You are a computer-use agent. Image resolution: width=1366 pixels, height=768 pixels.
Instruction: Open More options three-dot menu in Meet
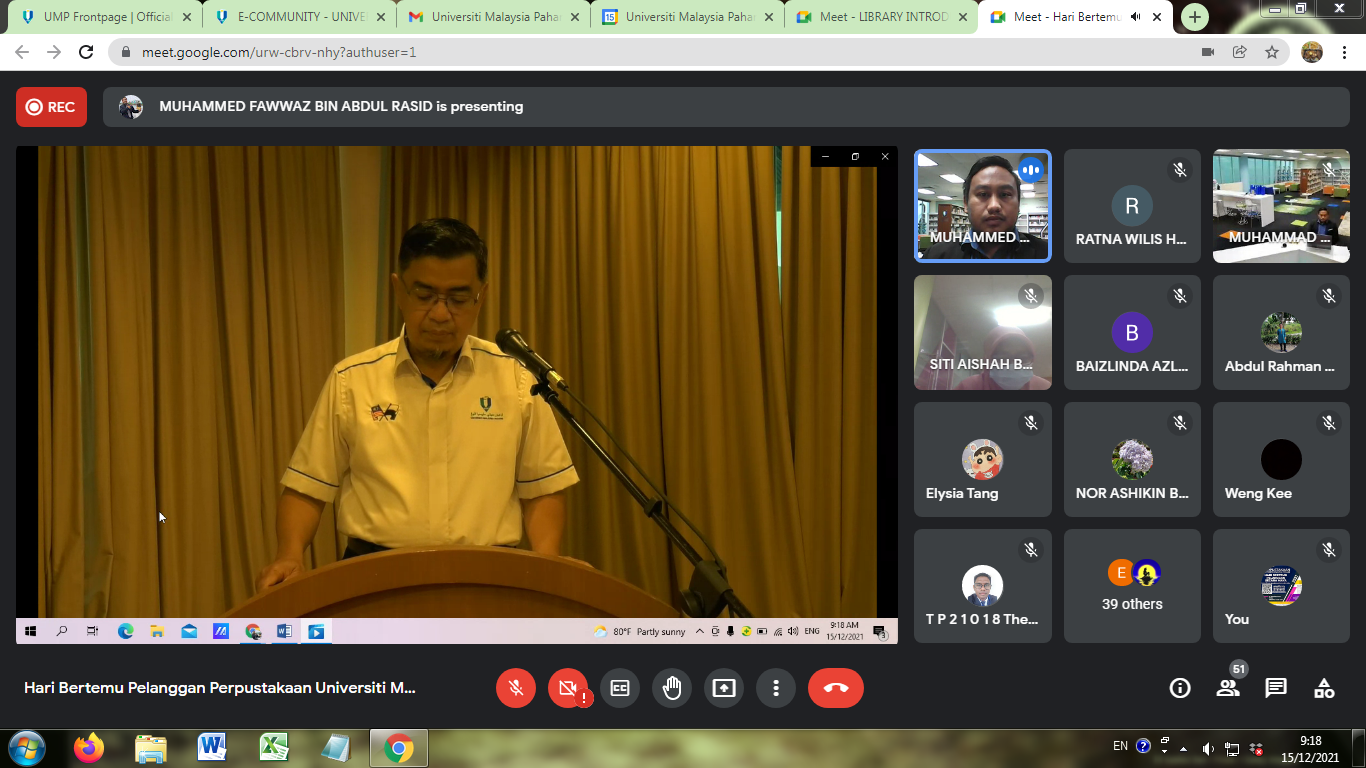(776, 688)
